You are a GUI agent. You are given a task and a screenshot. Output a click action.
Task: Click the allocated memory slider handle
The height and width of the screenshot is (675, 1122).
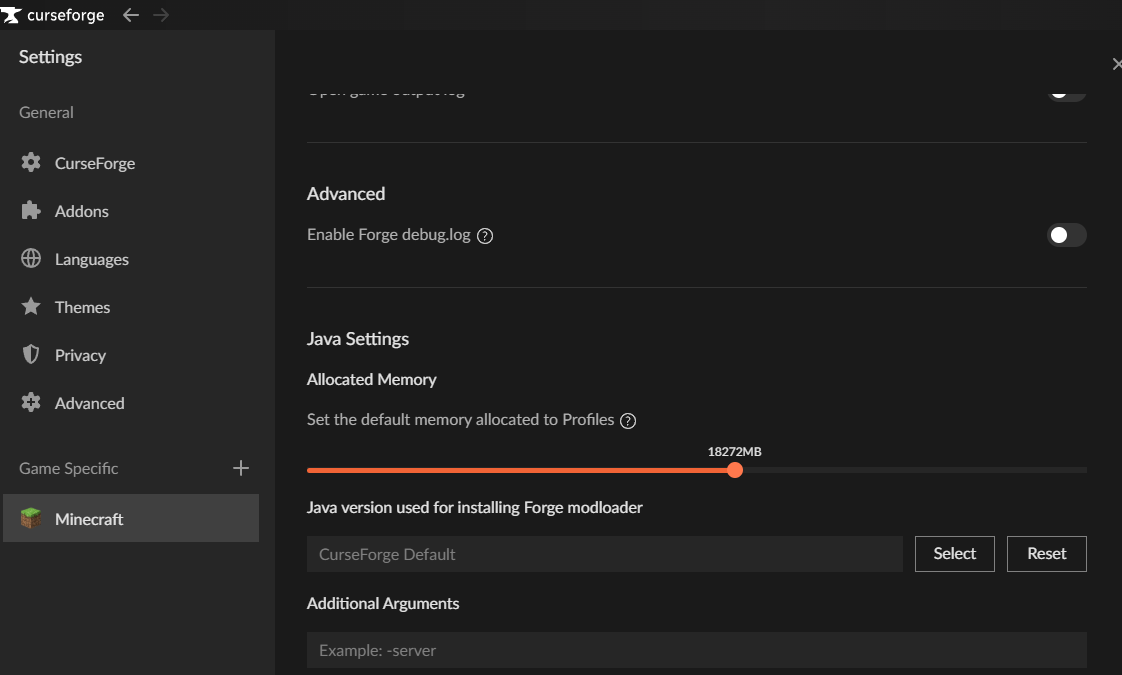(x=735, y=470)
